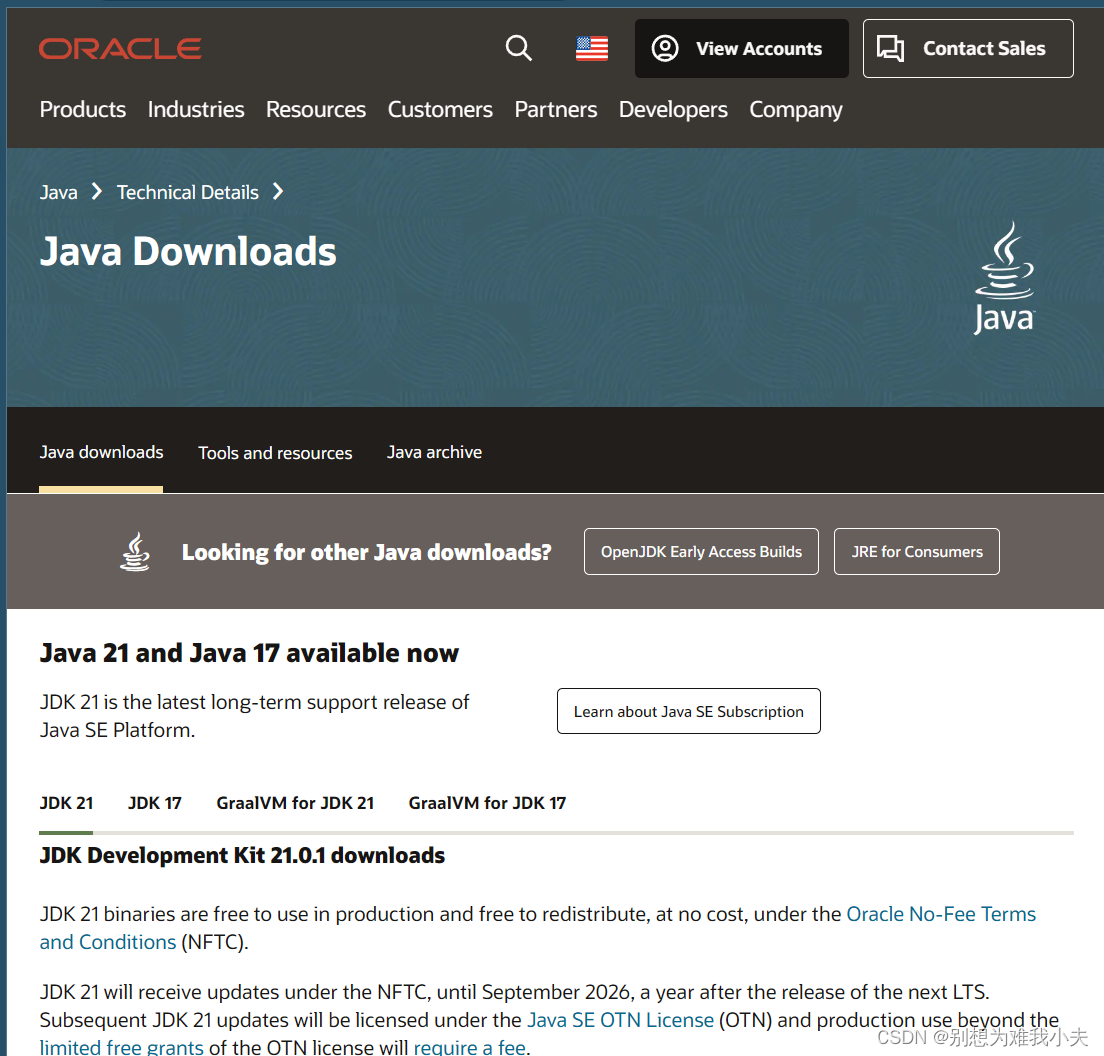
Task: Switch to the Java archive tab
Action: tap(434, 452)
